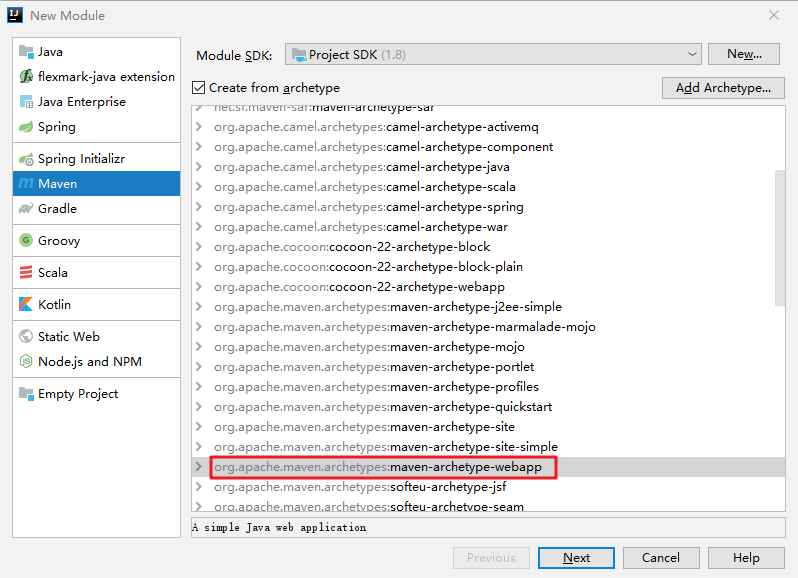Select Kotlin module type
798x578 pixels.
(x=97, y=304)
